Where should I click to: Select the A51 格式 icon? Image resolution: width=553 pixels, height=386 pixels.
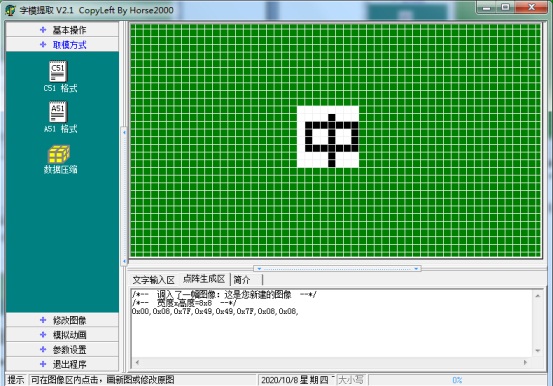pos(58,112)
